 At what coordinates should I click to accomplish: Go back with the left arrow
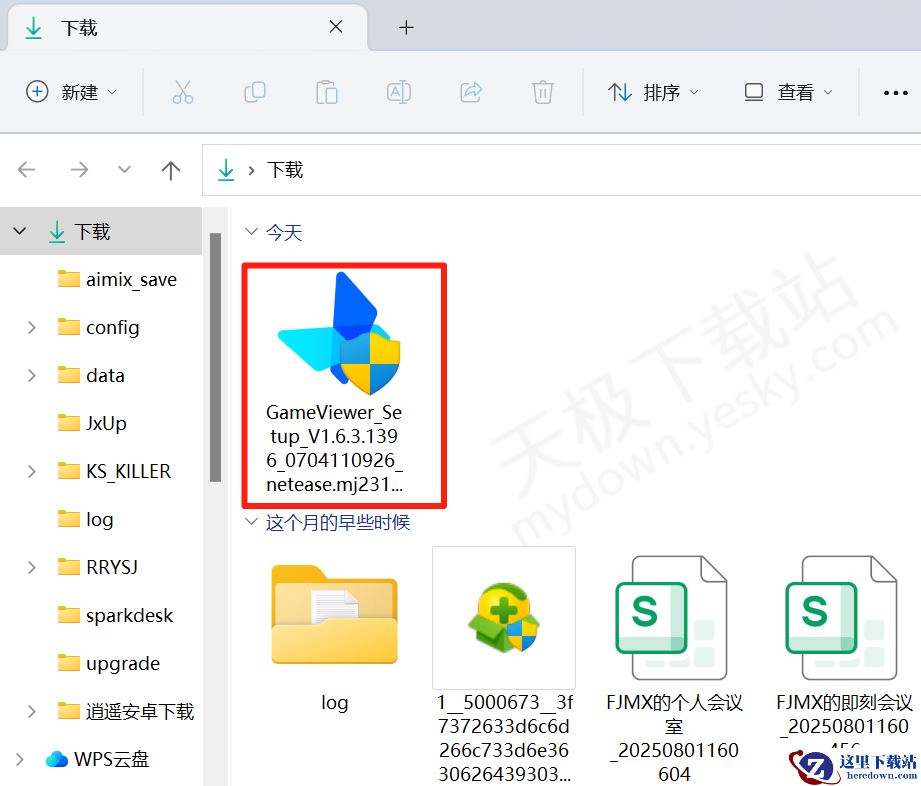[x=26, y=170]
